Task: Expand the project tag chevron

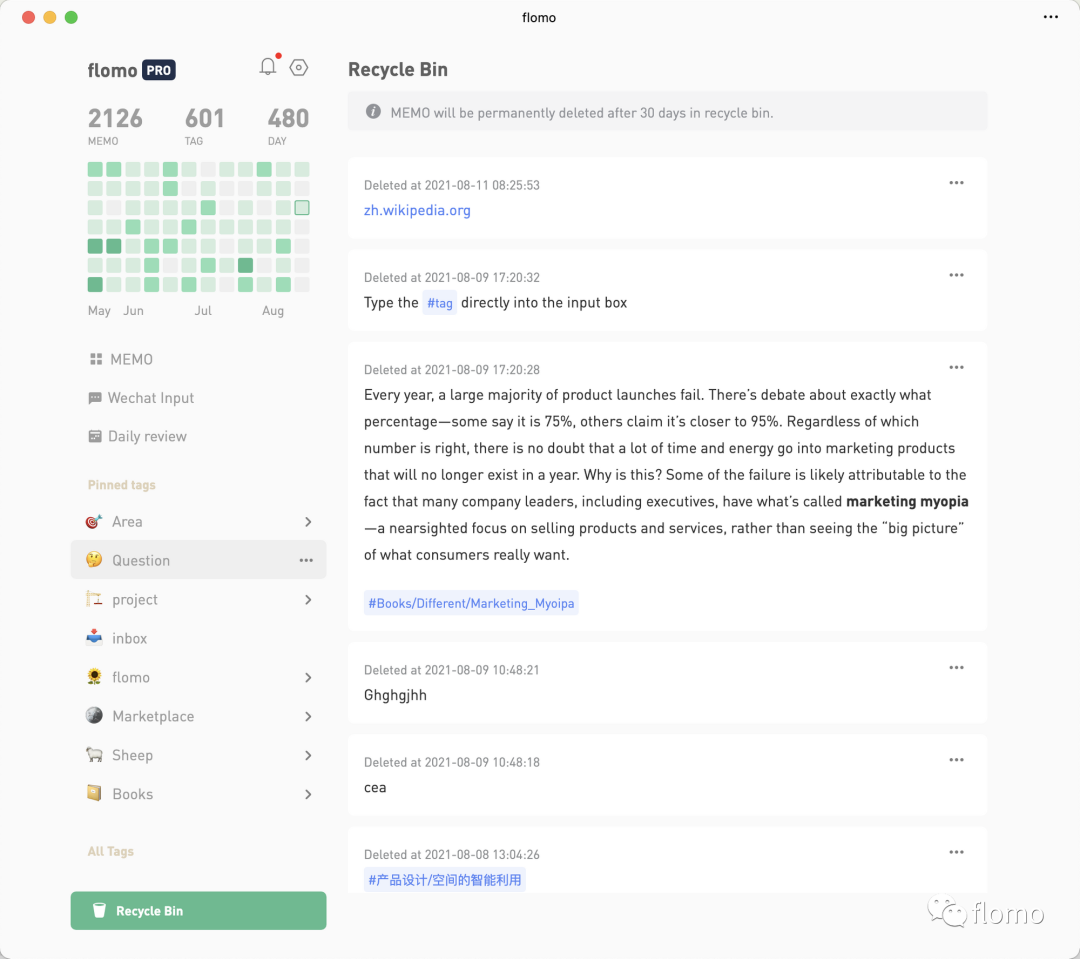Action: [308, 600]
